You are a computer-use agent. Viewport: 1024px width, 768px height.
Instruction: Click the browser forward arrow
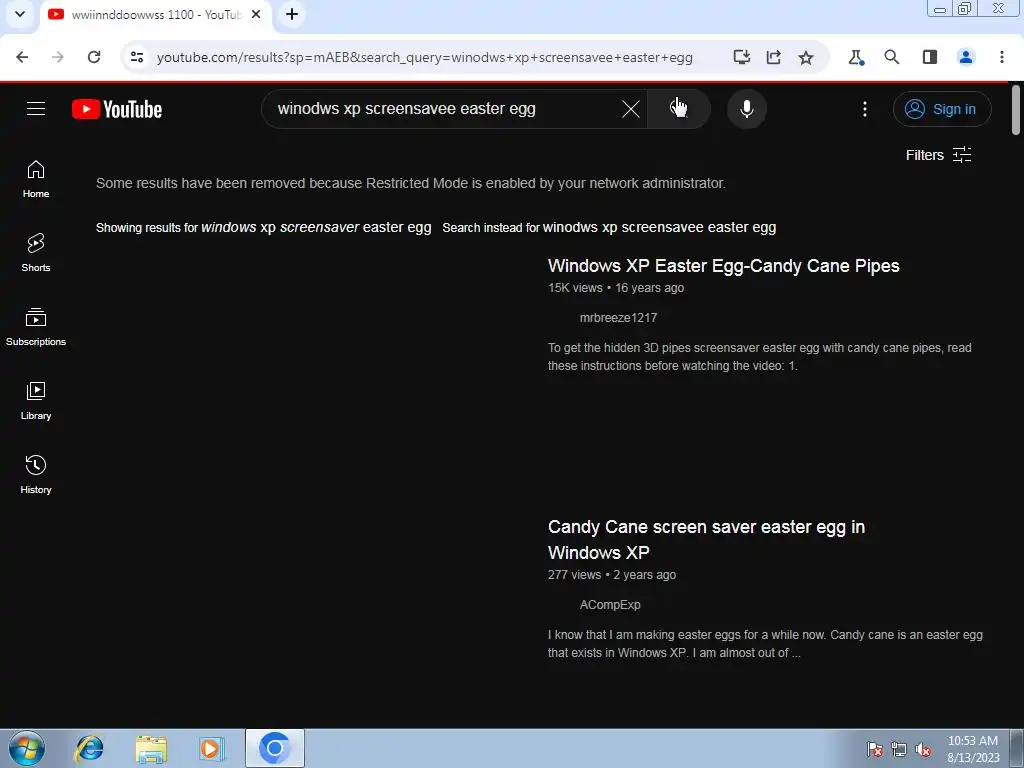58,57
